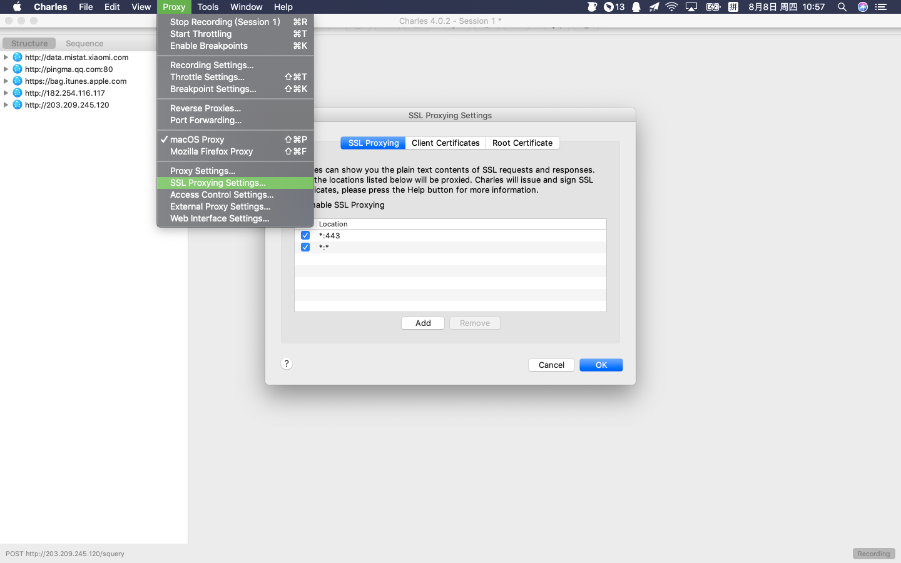Screen dimensions: 901x563
Task: Open the Pinyin input method menu
Action: pos(733,7)
